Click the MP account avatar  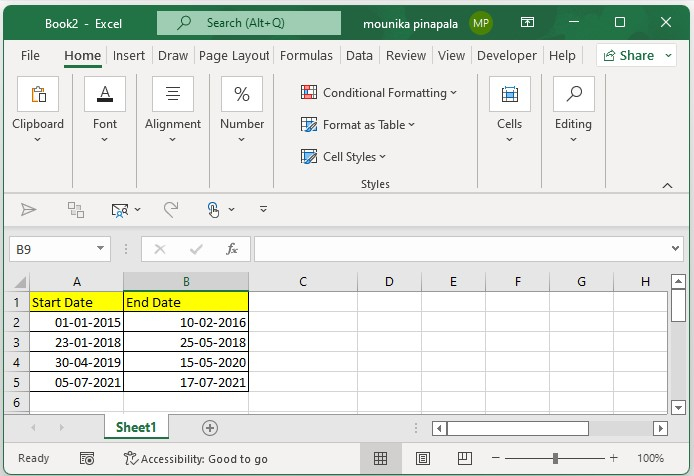[x=481, y=23]
